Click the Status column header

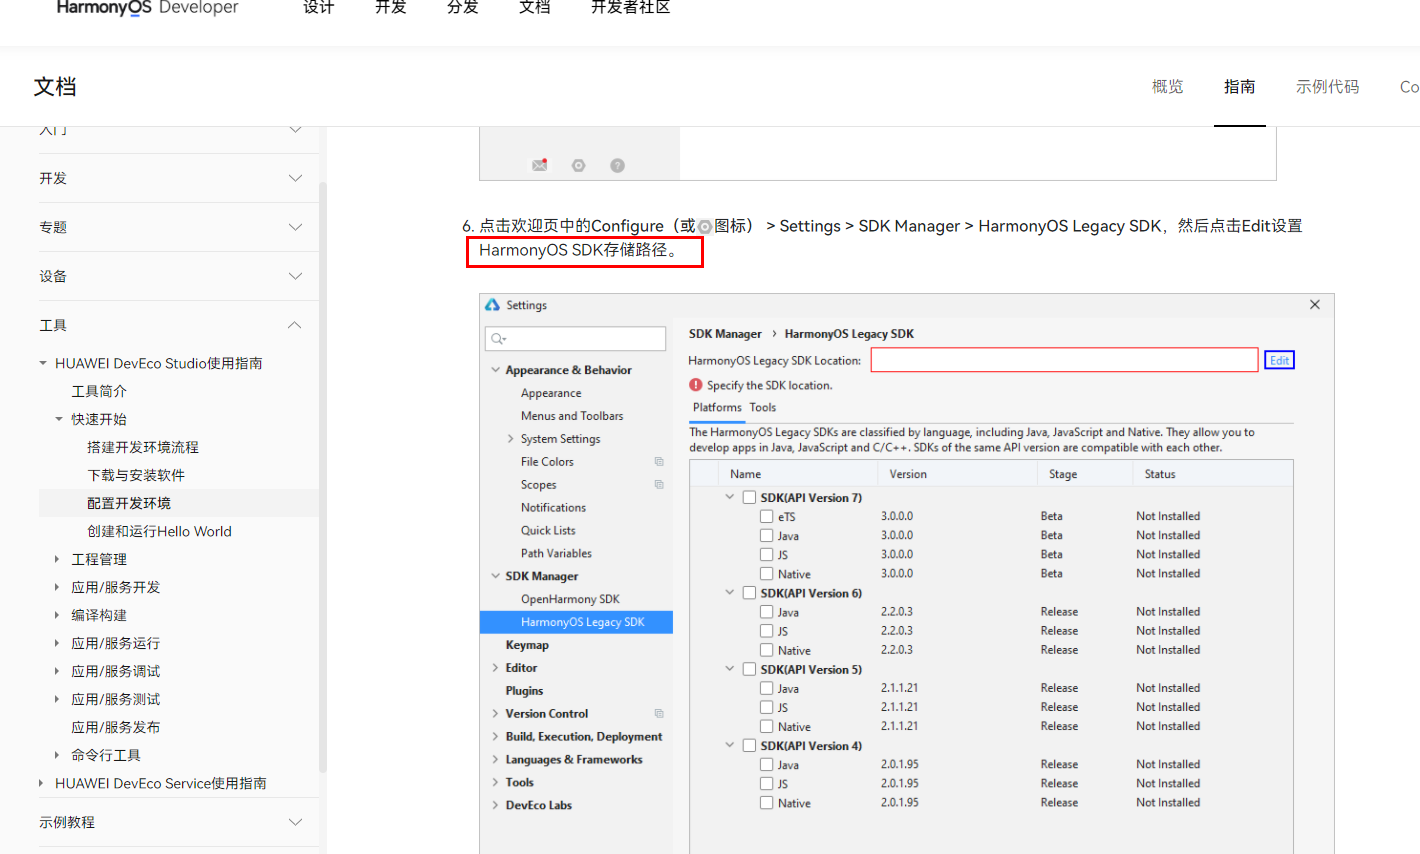click(1160, 474)
